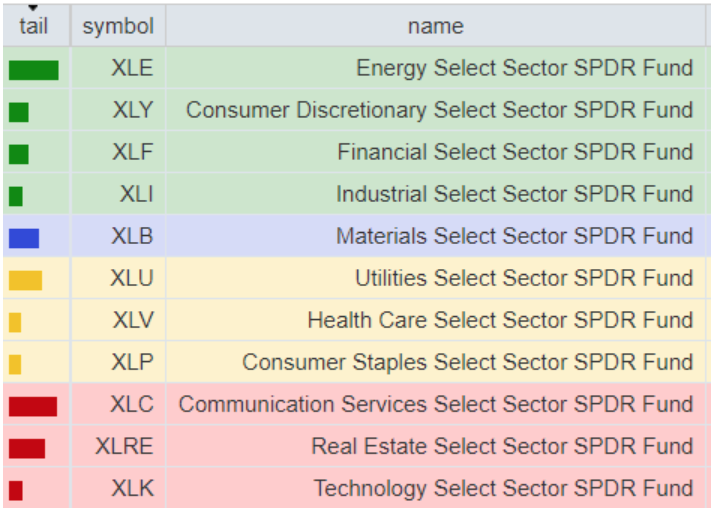Click the yellow tail bar for XLU

coord(26,280)
